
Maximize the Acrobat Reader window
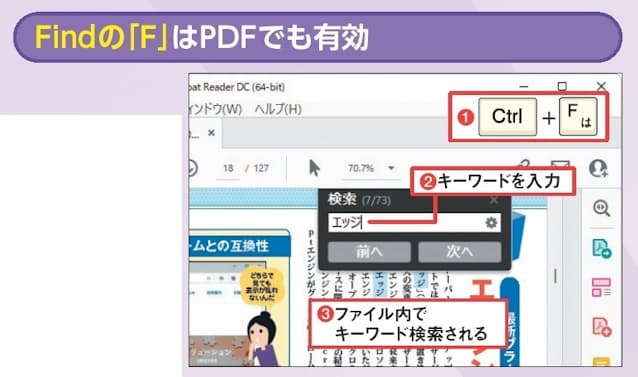click(562, 86)
